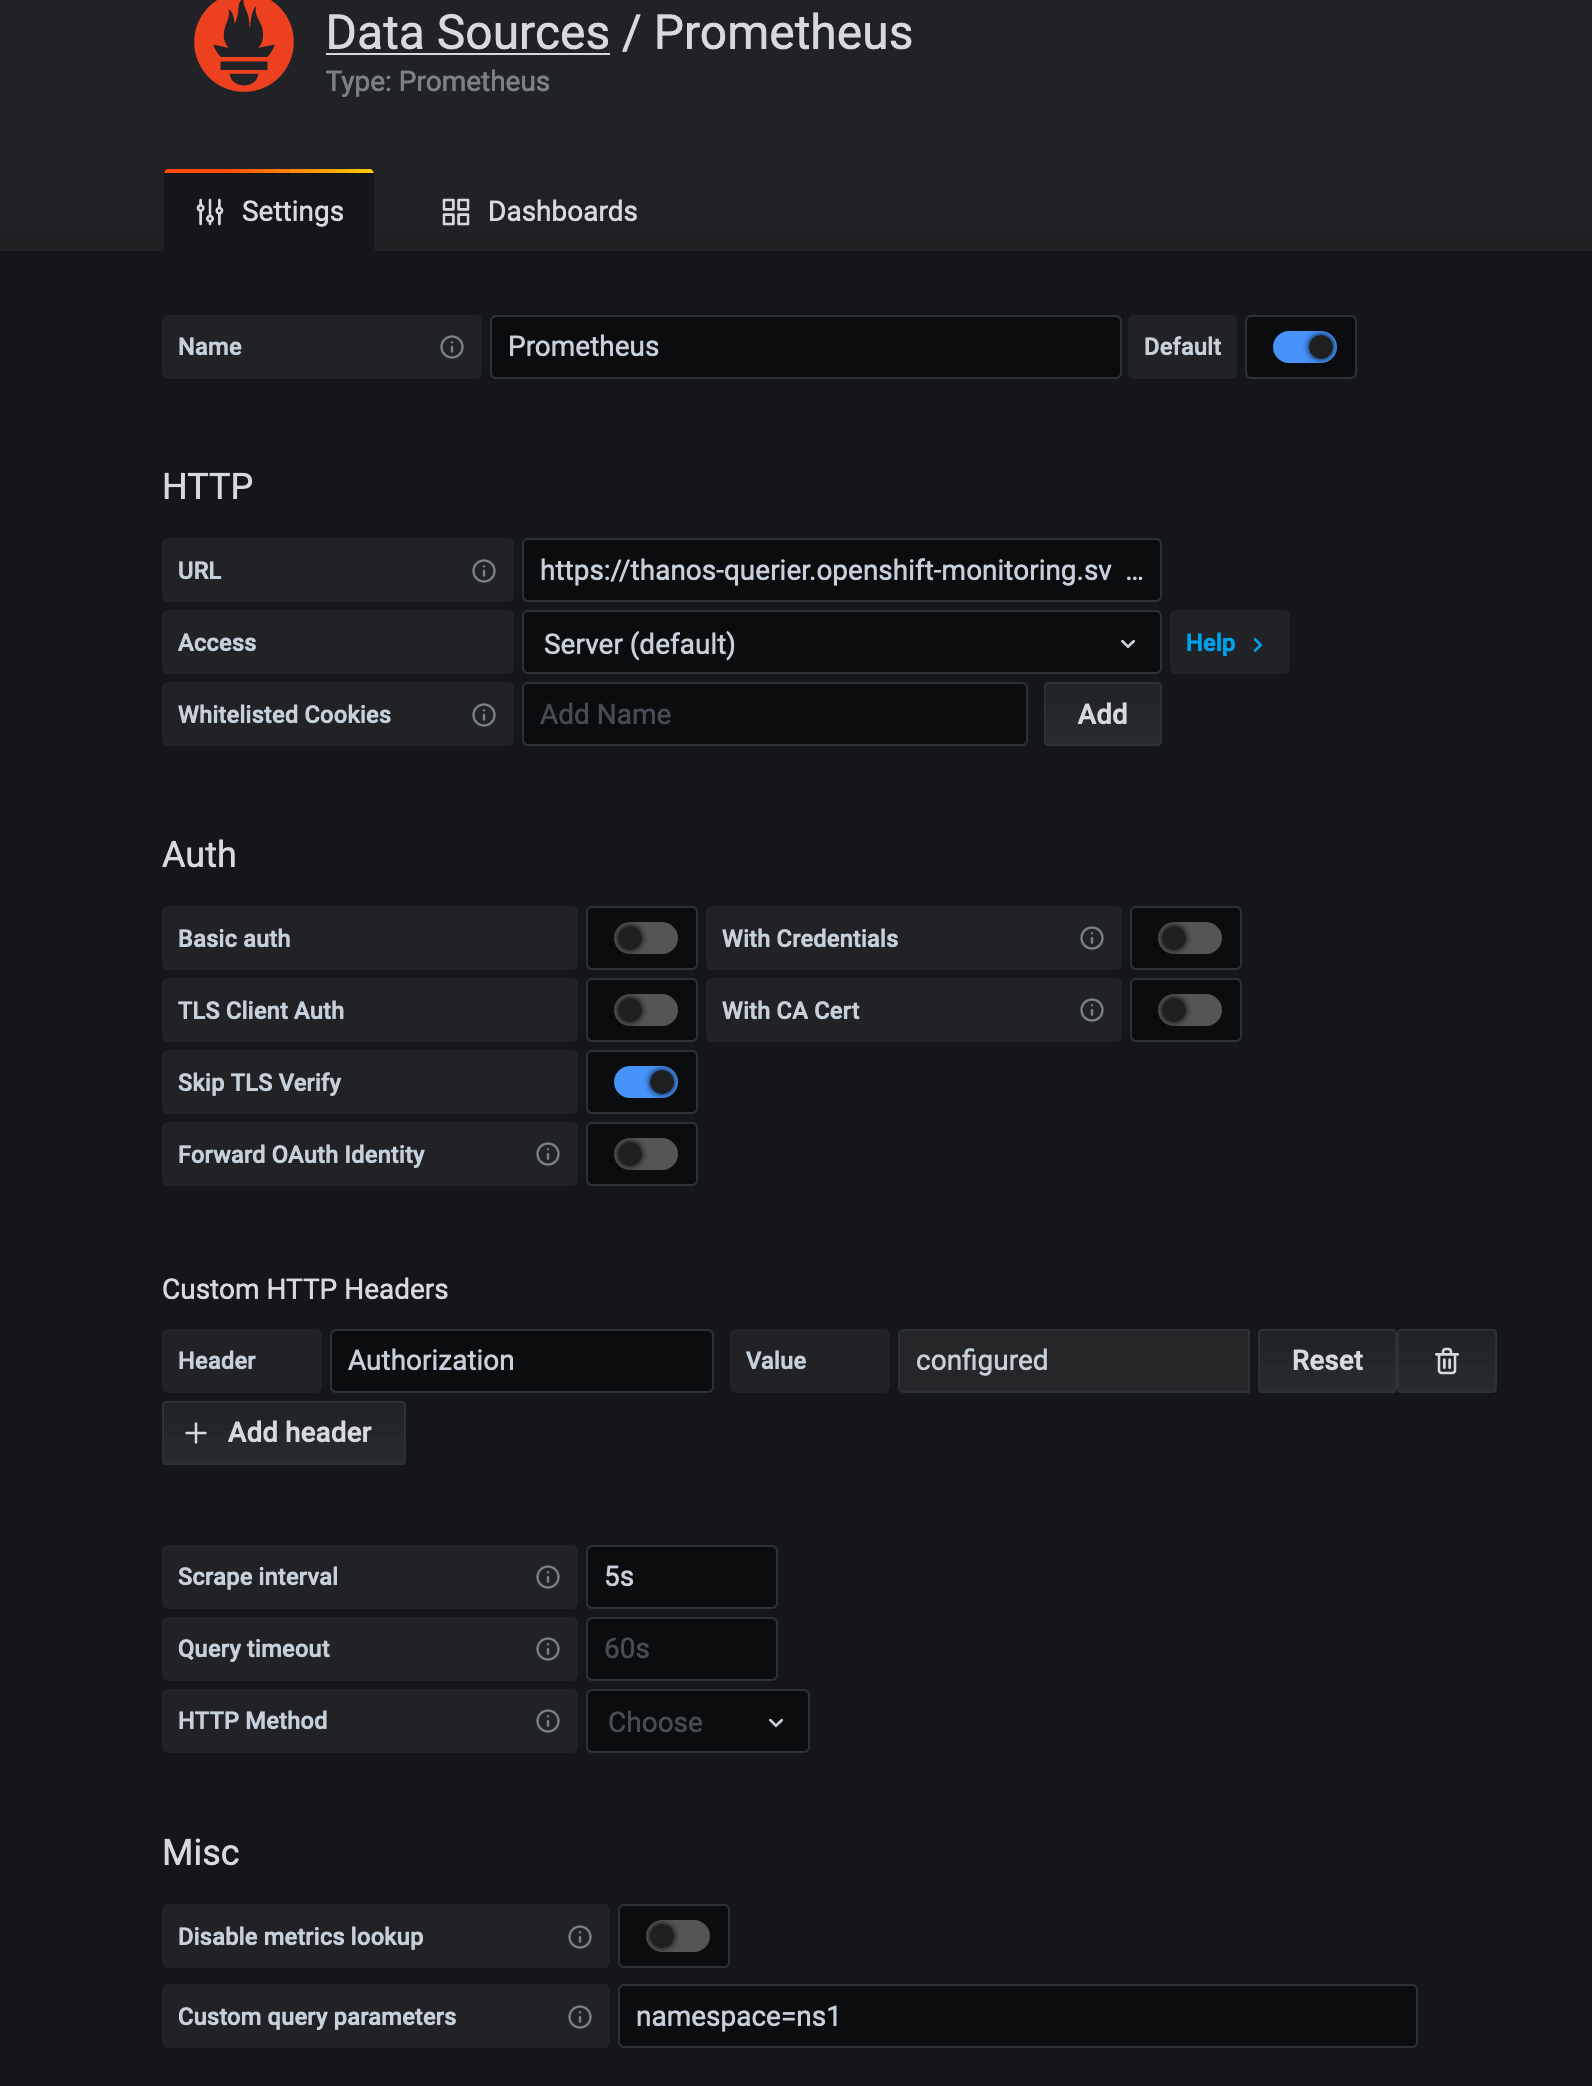Click the Query timeout info icon
Screen dimensions: 1592x2086
pos(548,1649)
